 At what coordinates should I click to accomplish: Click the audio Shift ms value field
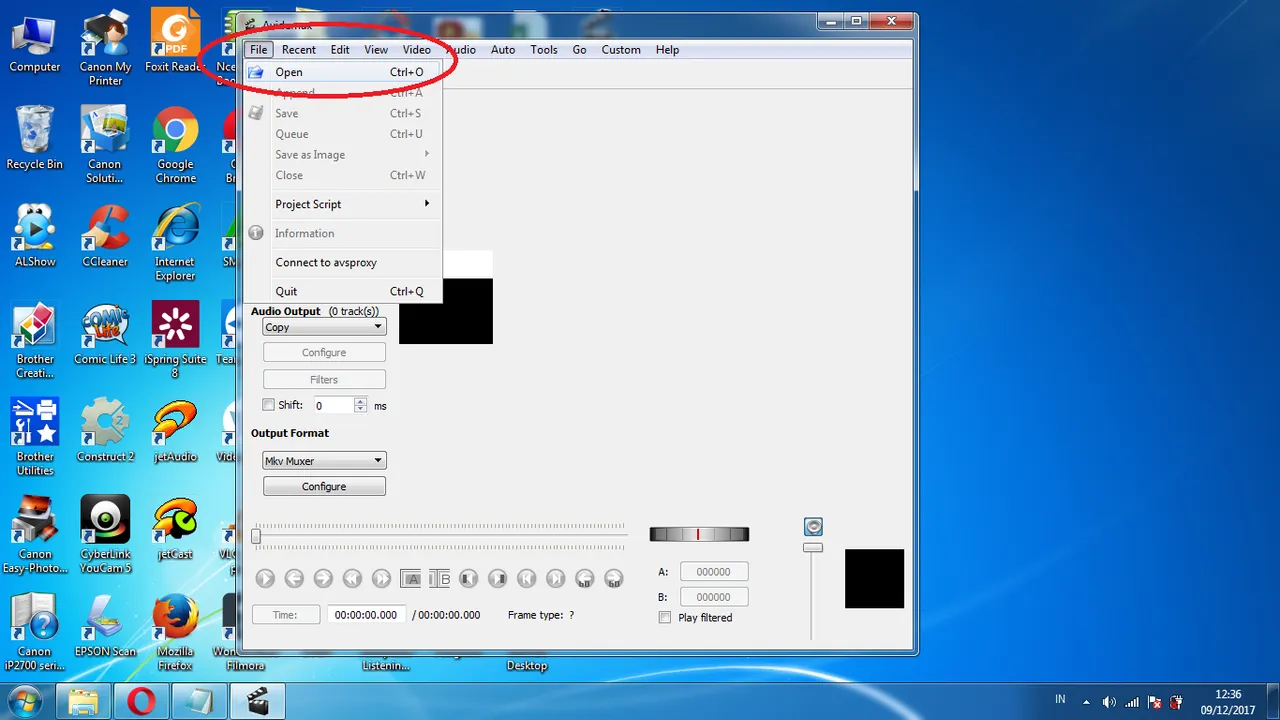coord(333,405)
